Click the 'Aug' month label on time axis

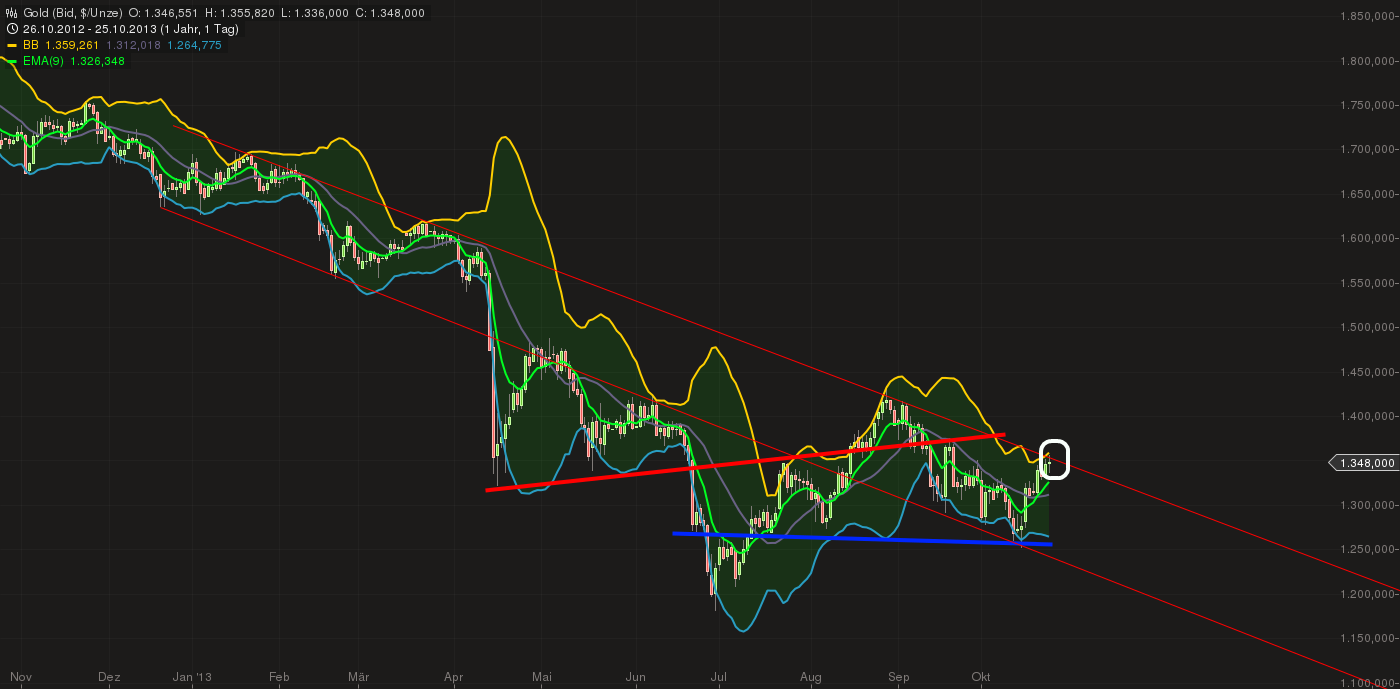click(x=810, y=677)
